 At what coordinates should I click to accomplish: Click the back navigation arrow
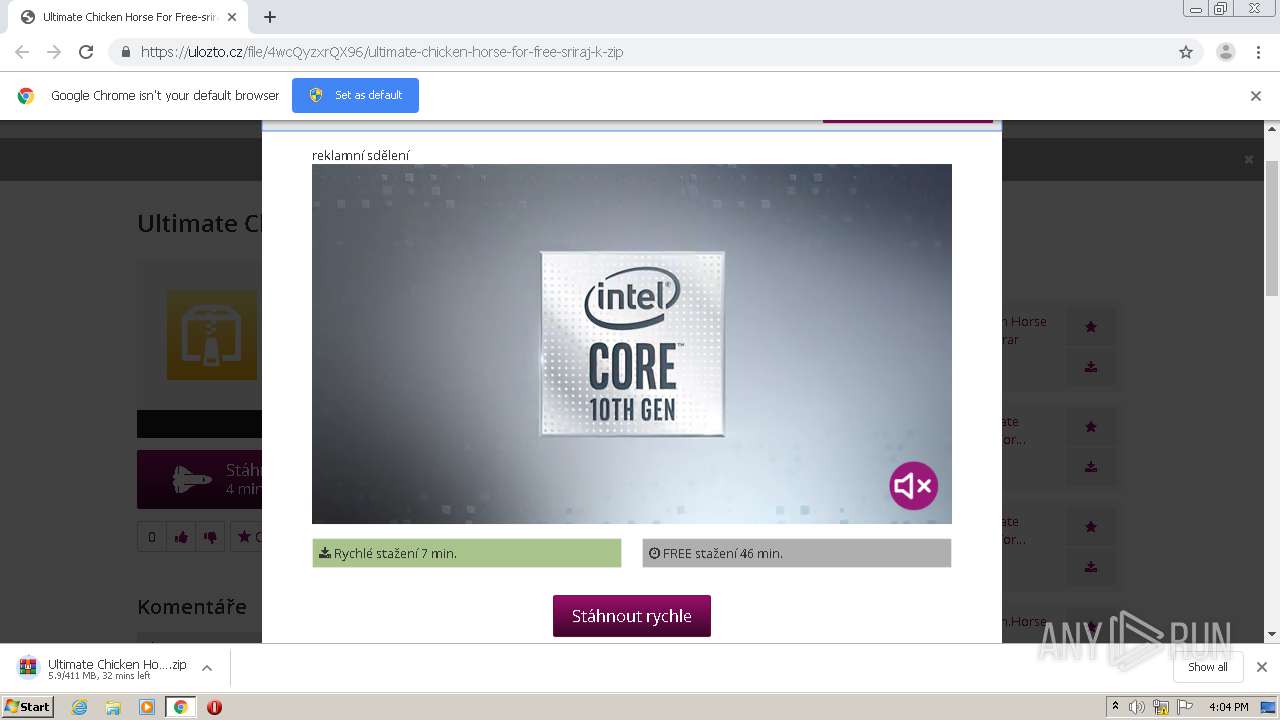[22, 52]
